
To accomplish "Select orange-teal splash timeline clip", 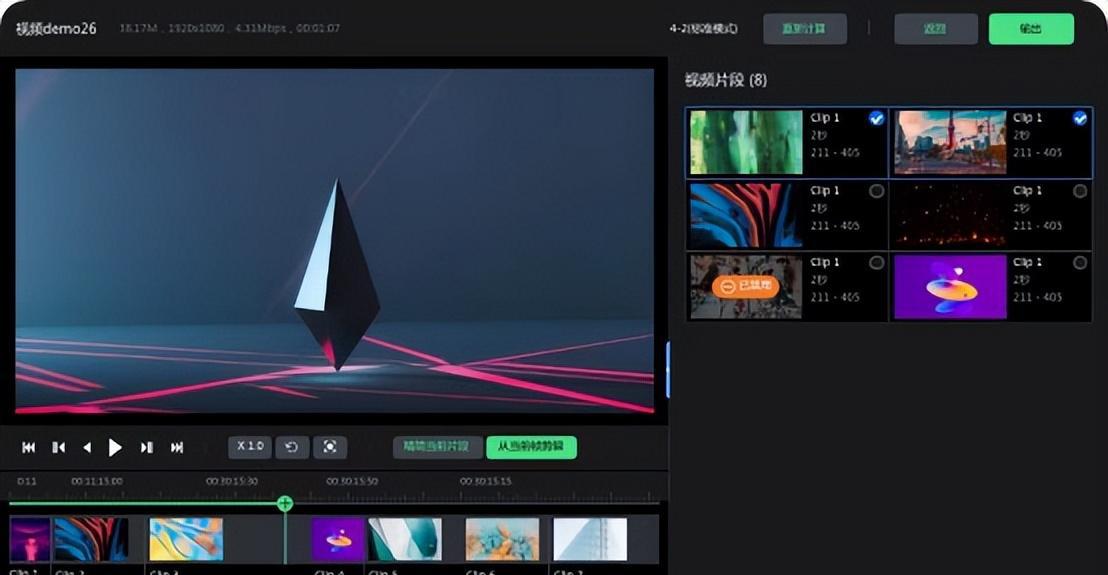I will click(502, 539).
